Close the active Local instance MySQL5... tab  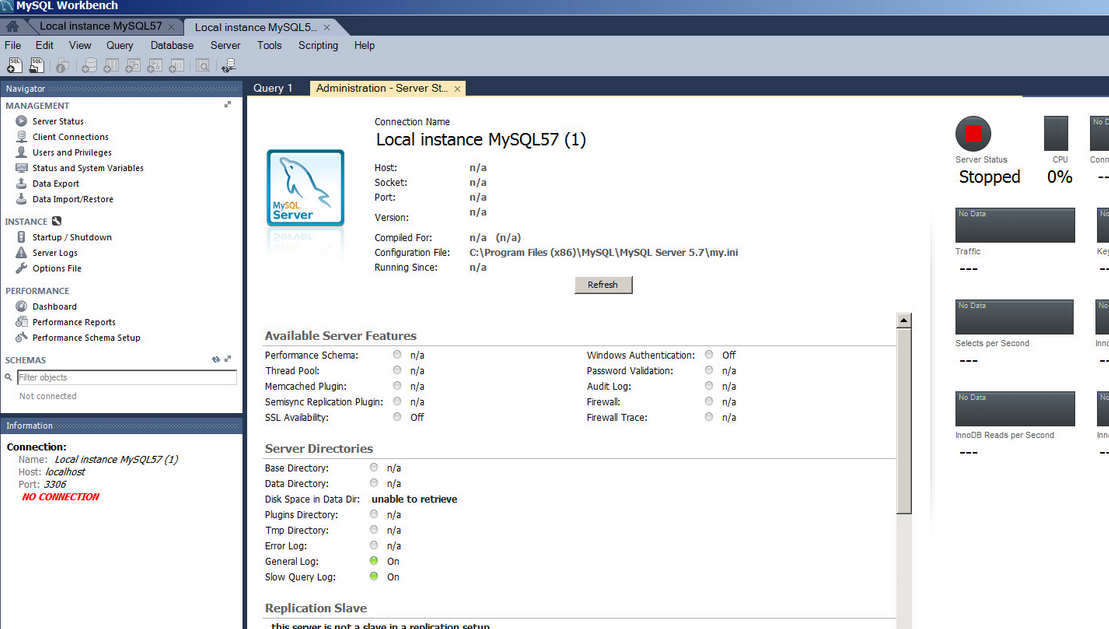point(327,28)
